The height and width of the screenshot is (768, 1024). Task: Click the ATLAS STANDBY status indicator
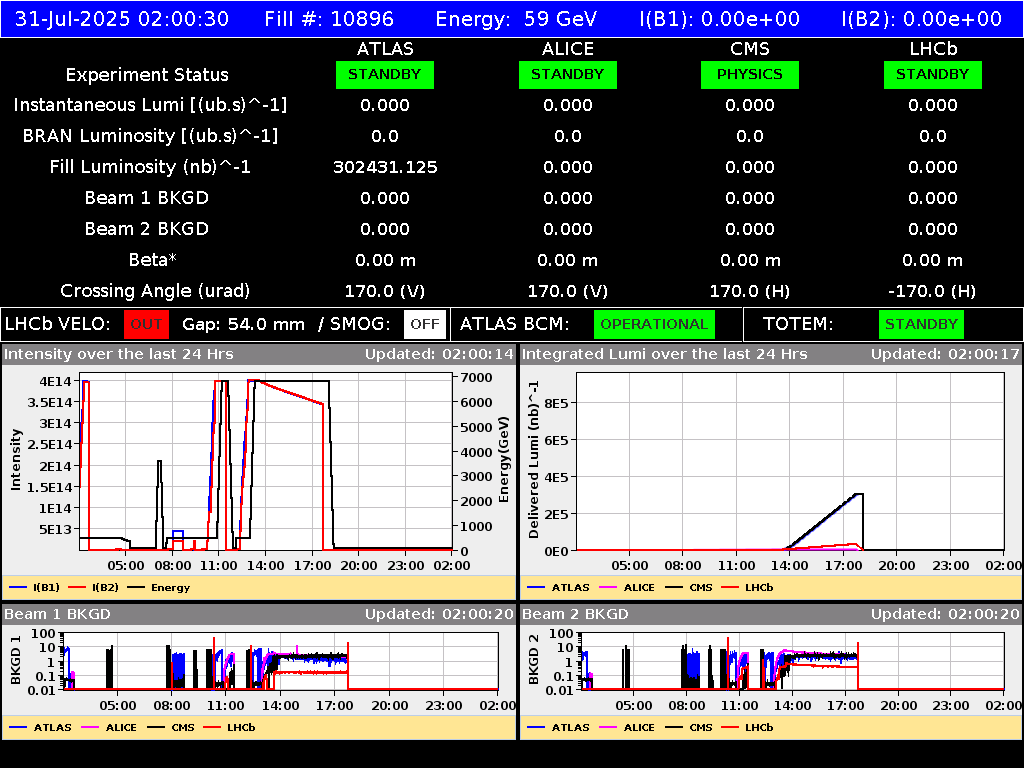(x=385, y=74)
